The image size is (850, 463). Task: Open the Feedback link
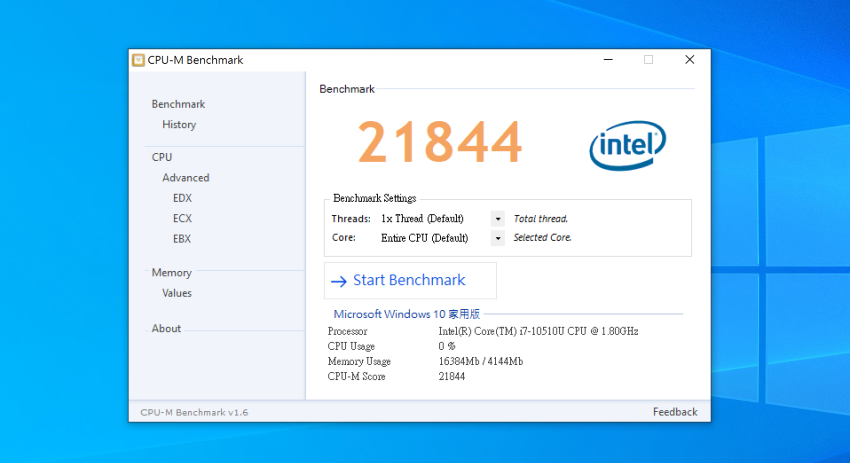click(675, 412)
